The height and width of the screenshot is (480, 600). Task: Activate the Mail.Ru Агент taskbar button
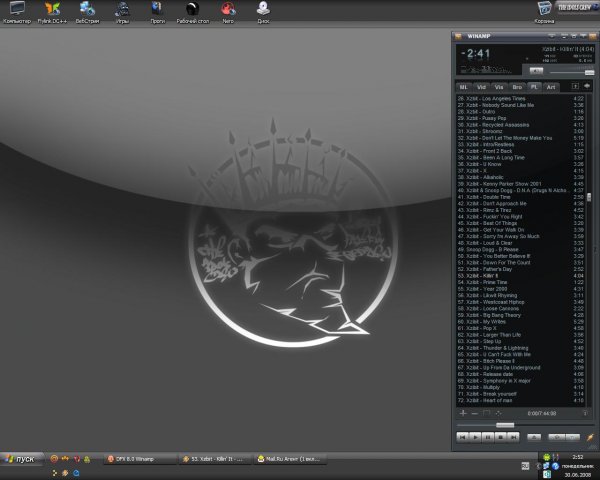pos(290,459)
